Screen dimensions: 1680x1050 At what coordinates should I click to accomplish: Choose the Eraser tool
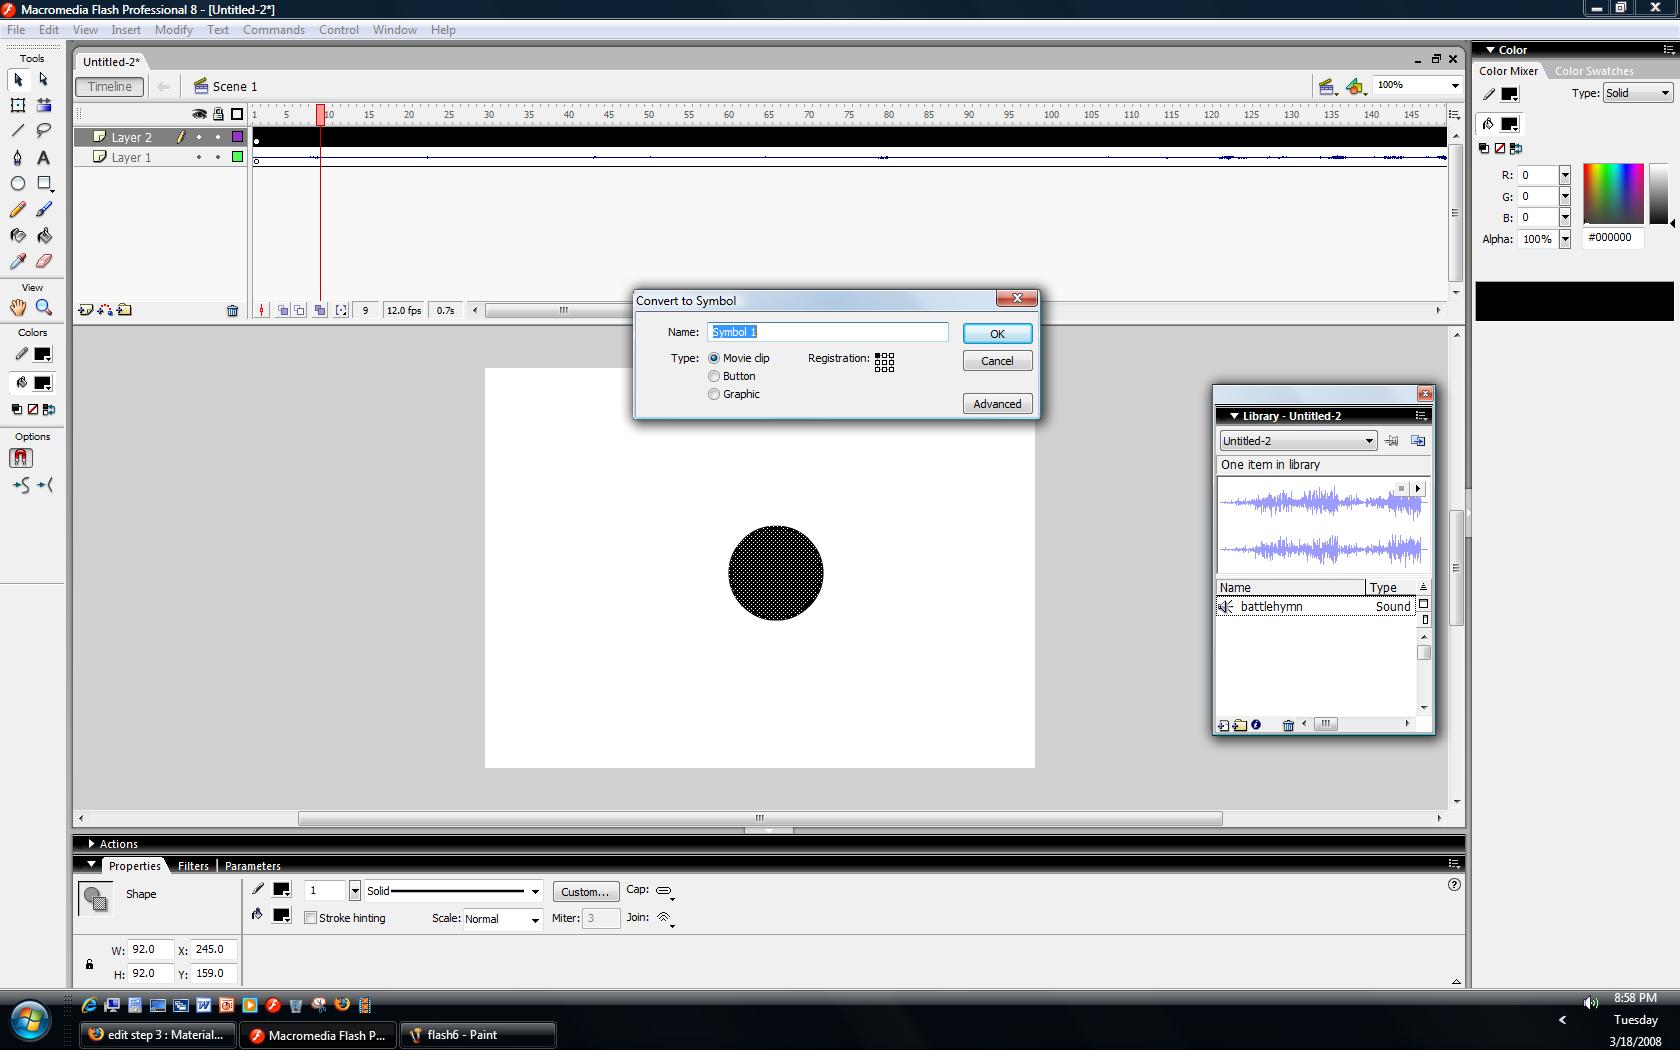point(44,261)
